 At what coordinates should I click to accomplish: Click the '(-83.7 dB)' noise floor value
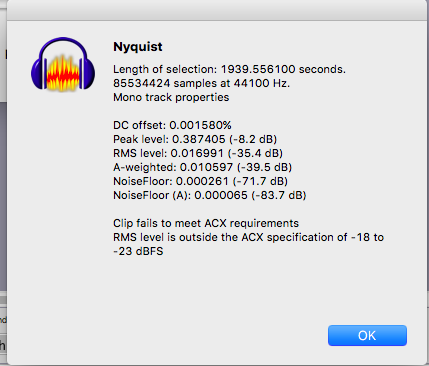point(278,195)
